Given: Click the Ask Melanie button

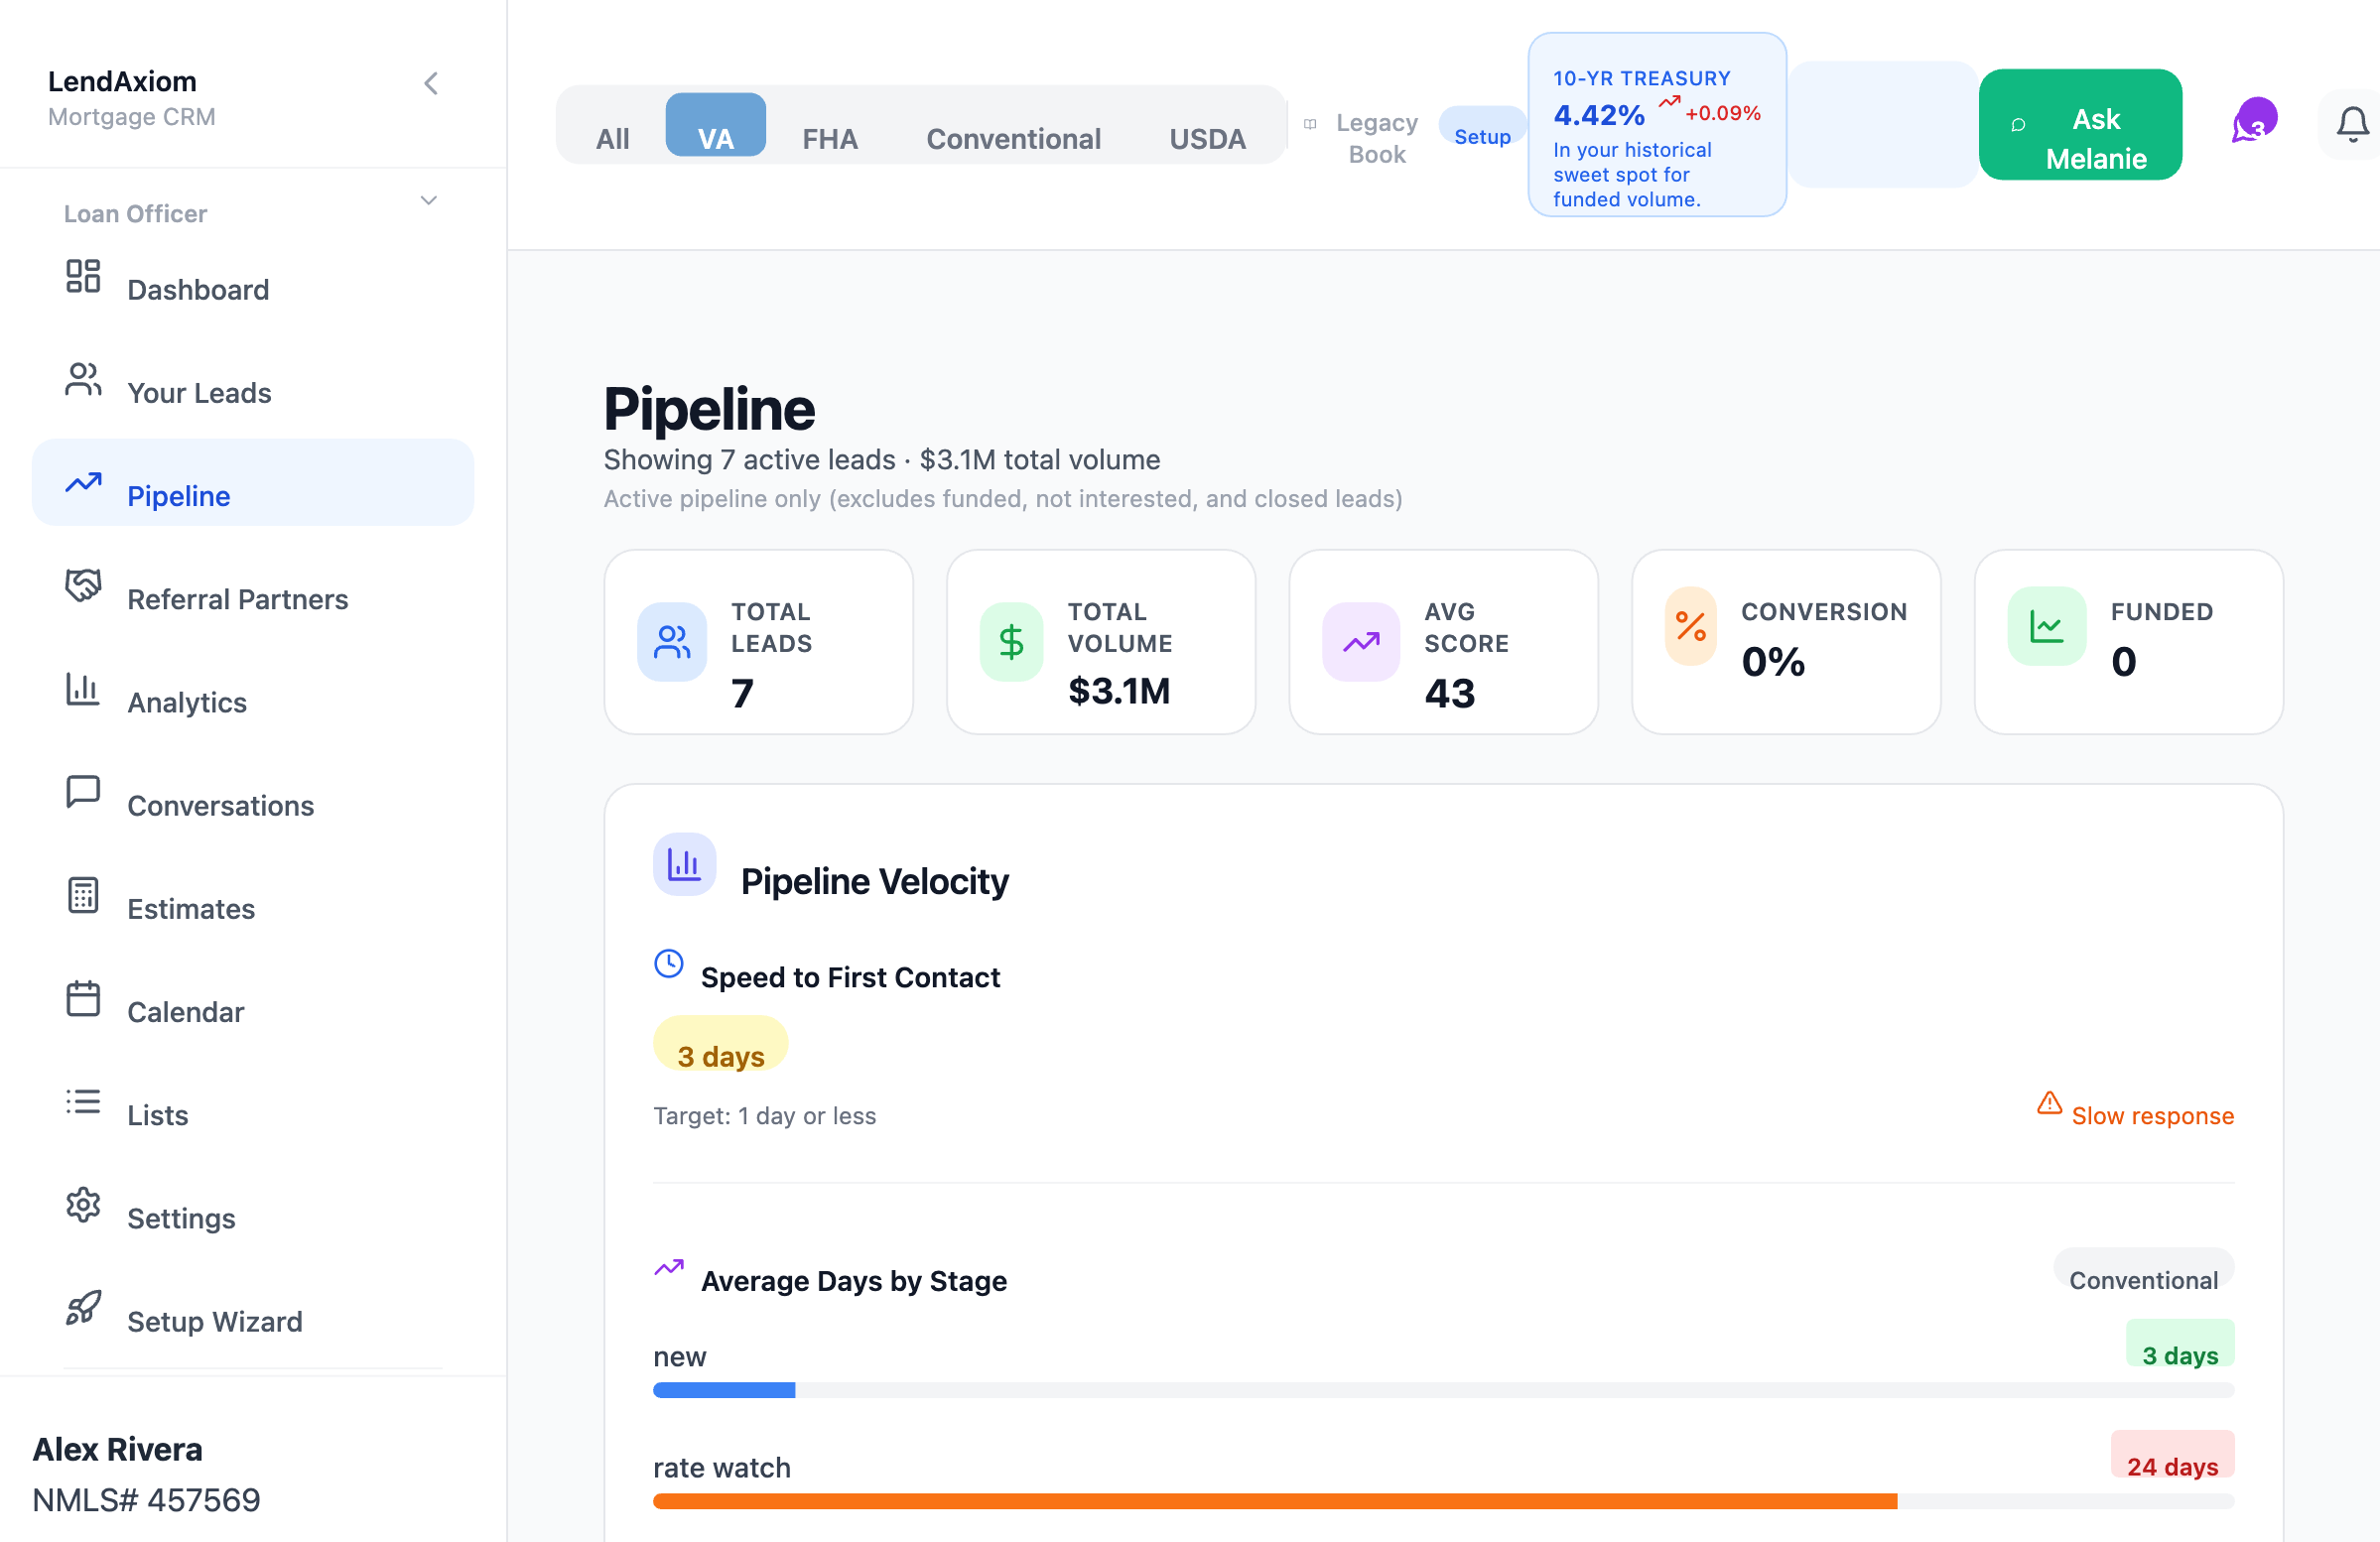Looking at the screenshot, I should click(2080, 125).
